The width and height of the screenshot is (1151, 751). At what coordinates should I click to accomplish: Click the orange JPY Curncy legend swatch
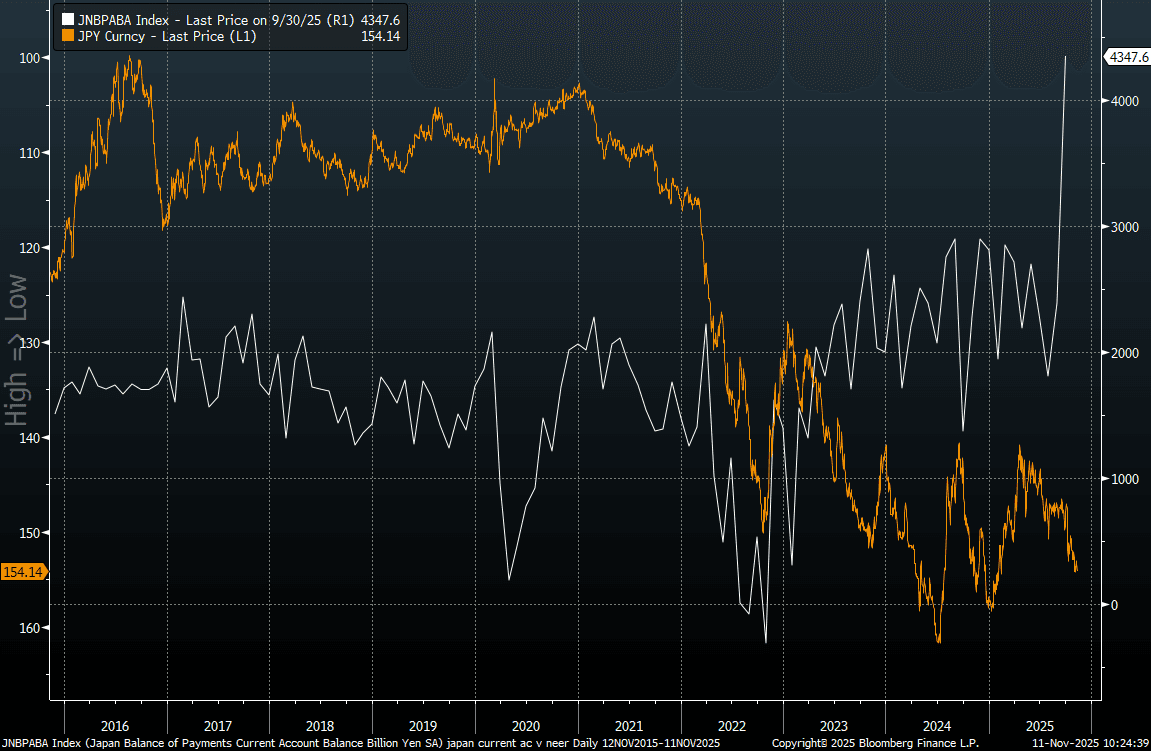pos(68,35)
